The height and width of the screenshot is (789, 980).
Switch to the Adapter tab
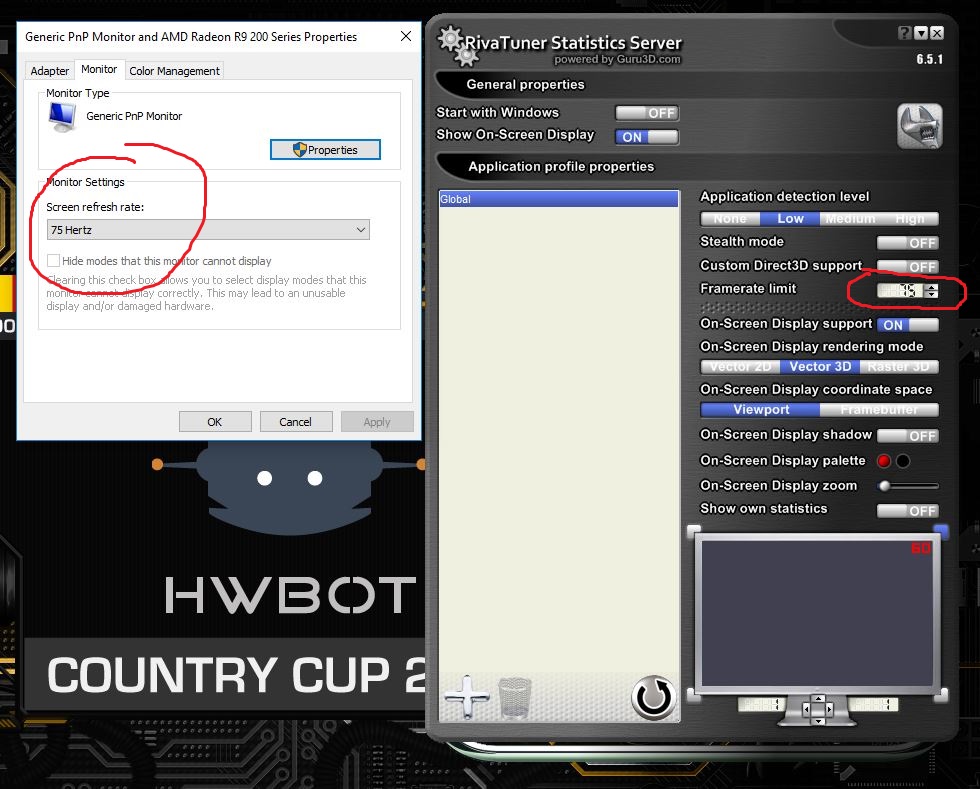[49, 71]
